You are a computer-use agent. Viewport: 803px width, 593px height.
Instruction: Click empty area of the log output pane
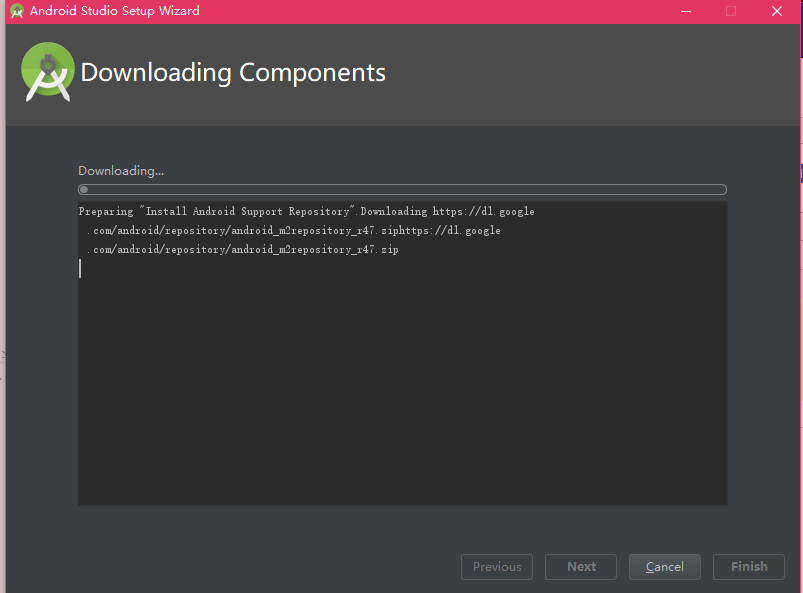pos(403,389)
